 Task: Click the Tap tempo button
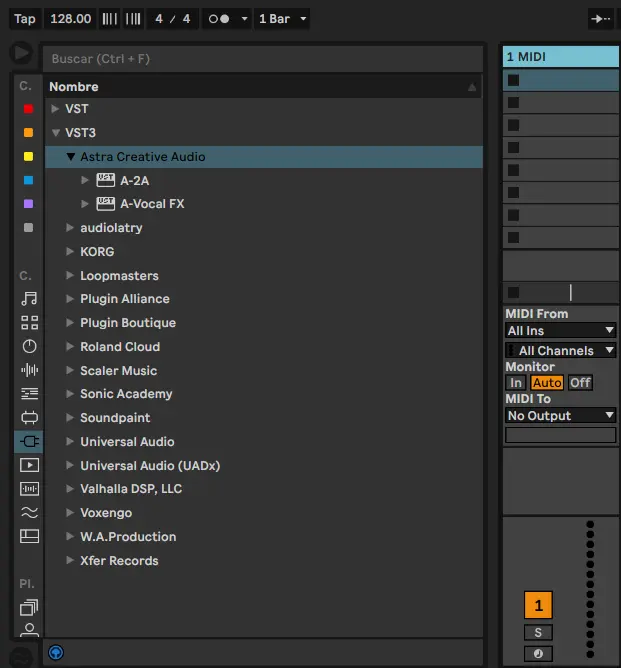tap(25, 19)
